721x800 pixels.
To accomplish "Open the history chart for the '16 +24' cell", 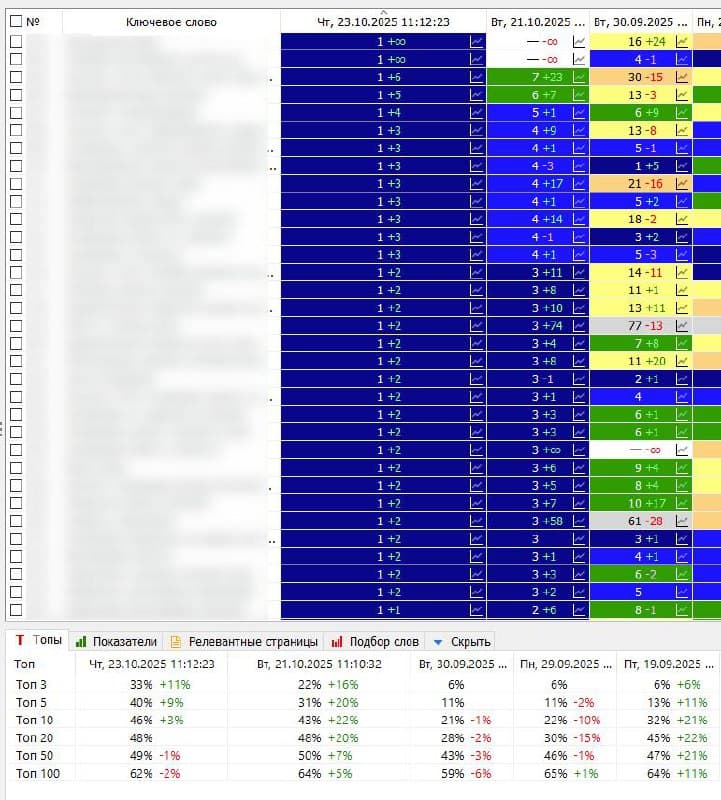I will pos(682,42).
